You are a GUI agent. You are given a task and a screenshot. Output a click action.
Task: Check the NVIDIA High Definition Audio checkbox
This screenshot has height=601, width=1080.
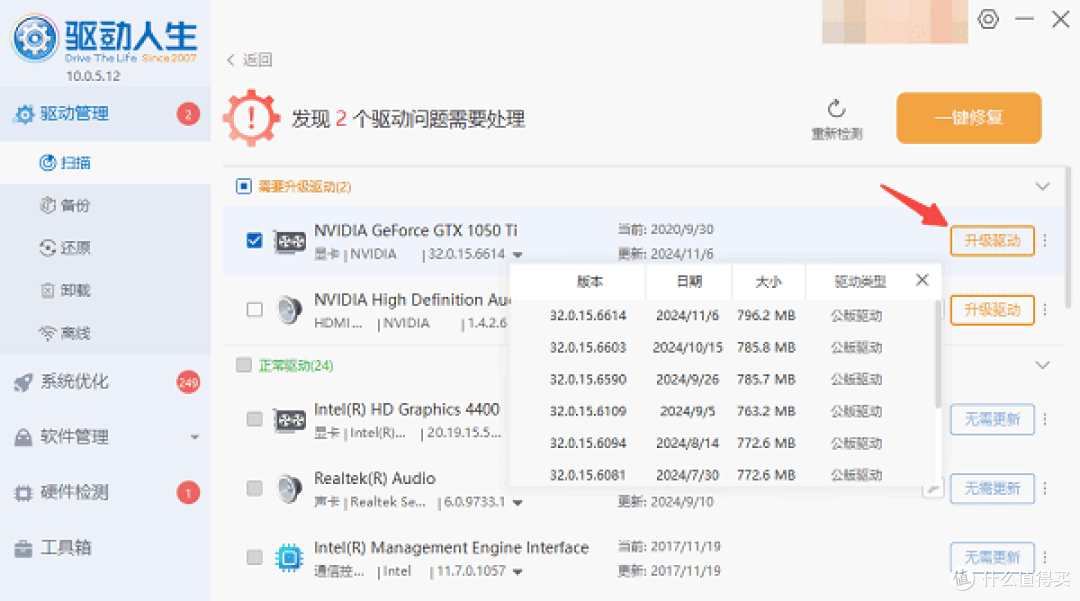click(x=254, y=309)
